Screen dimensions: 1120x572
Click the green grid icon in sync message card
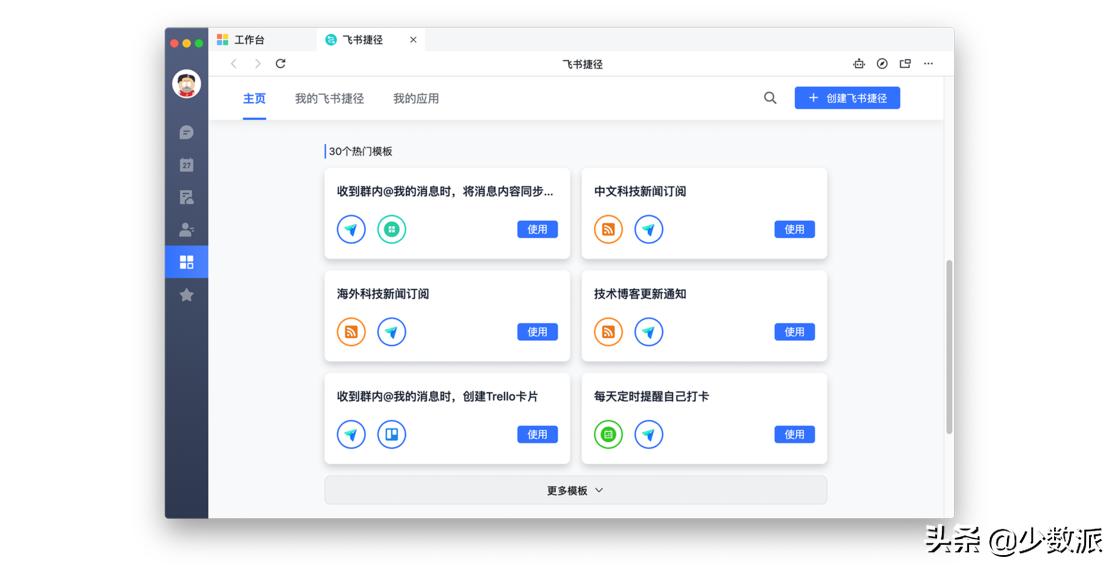[391, 229]
